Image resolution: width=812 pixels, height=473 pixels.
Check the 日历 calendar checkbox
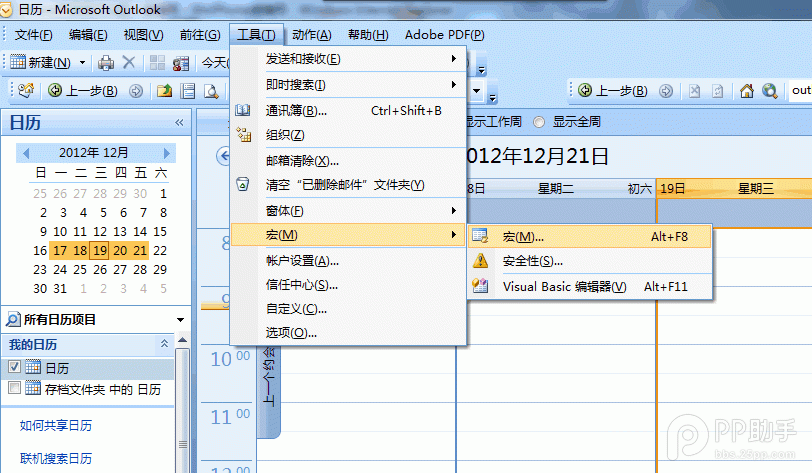tap(14, 366)
